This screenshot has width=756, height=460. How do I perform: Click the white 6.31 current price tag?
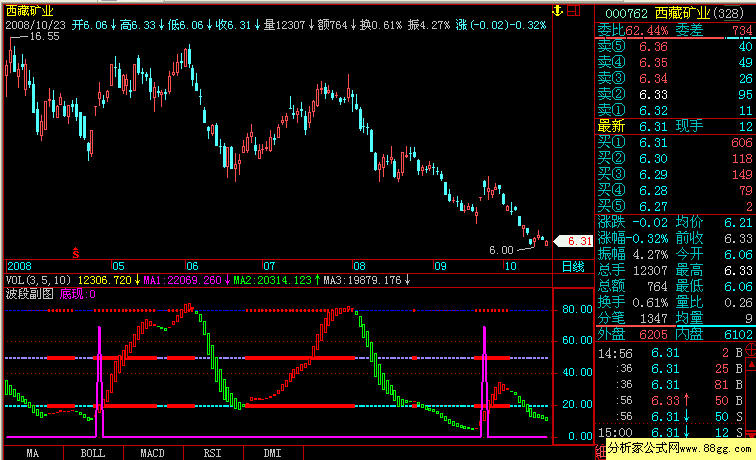[574, 241]
